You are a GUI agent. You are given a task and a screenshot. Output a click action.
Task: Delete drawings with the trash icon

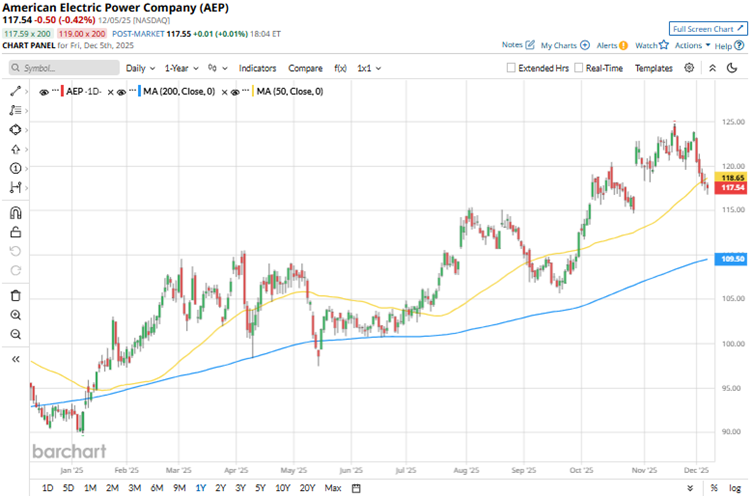[15, 295]
